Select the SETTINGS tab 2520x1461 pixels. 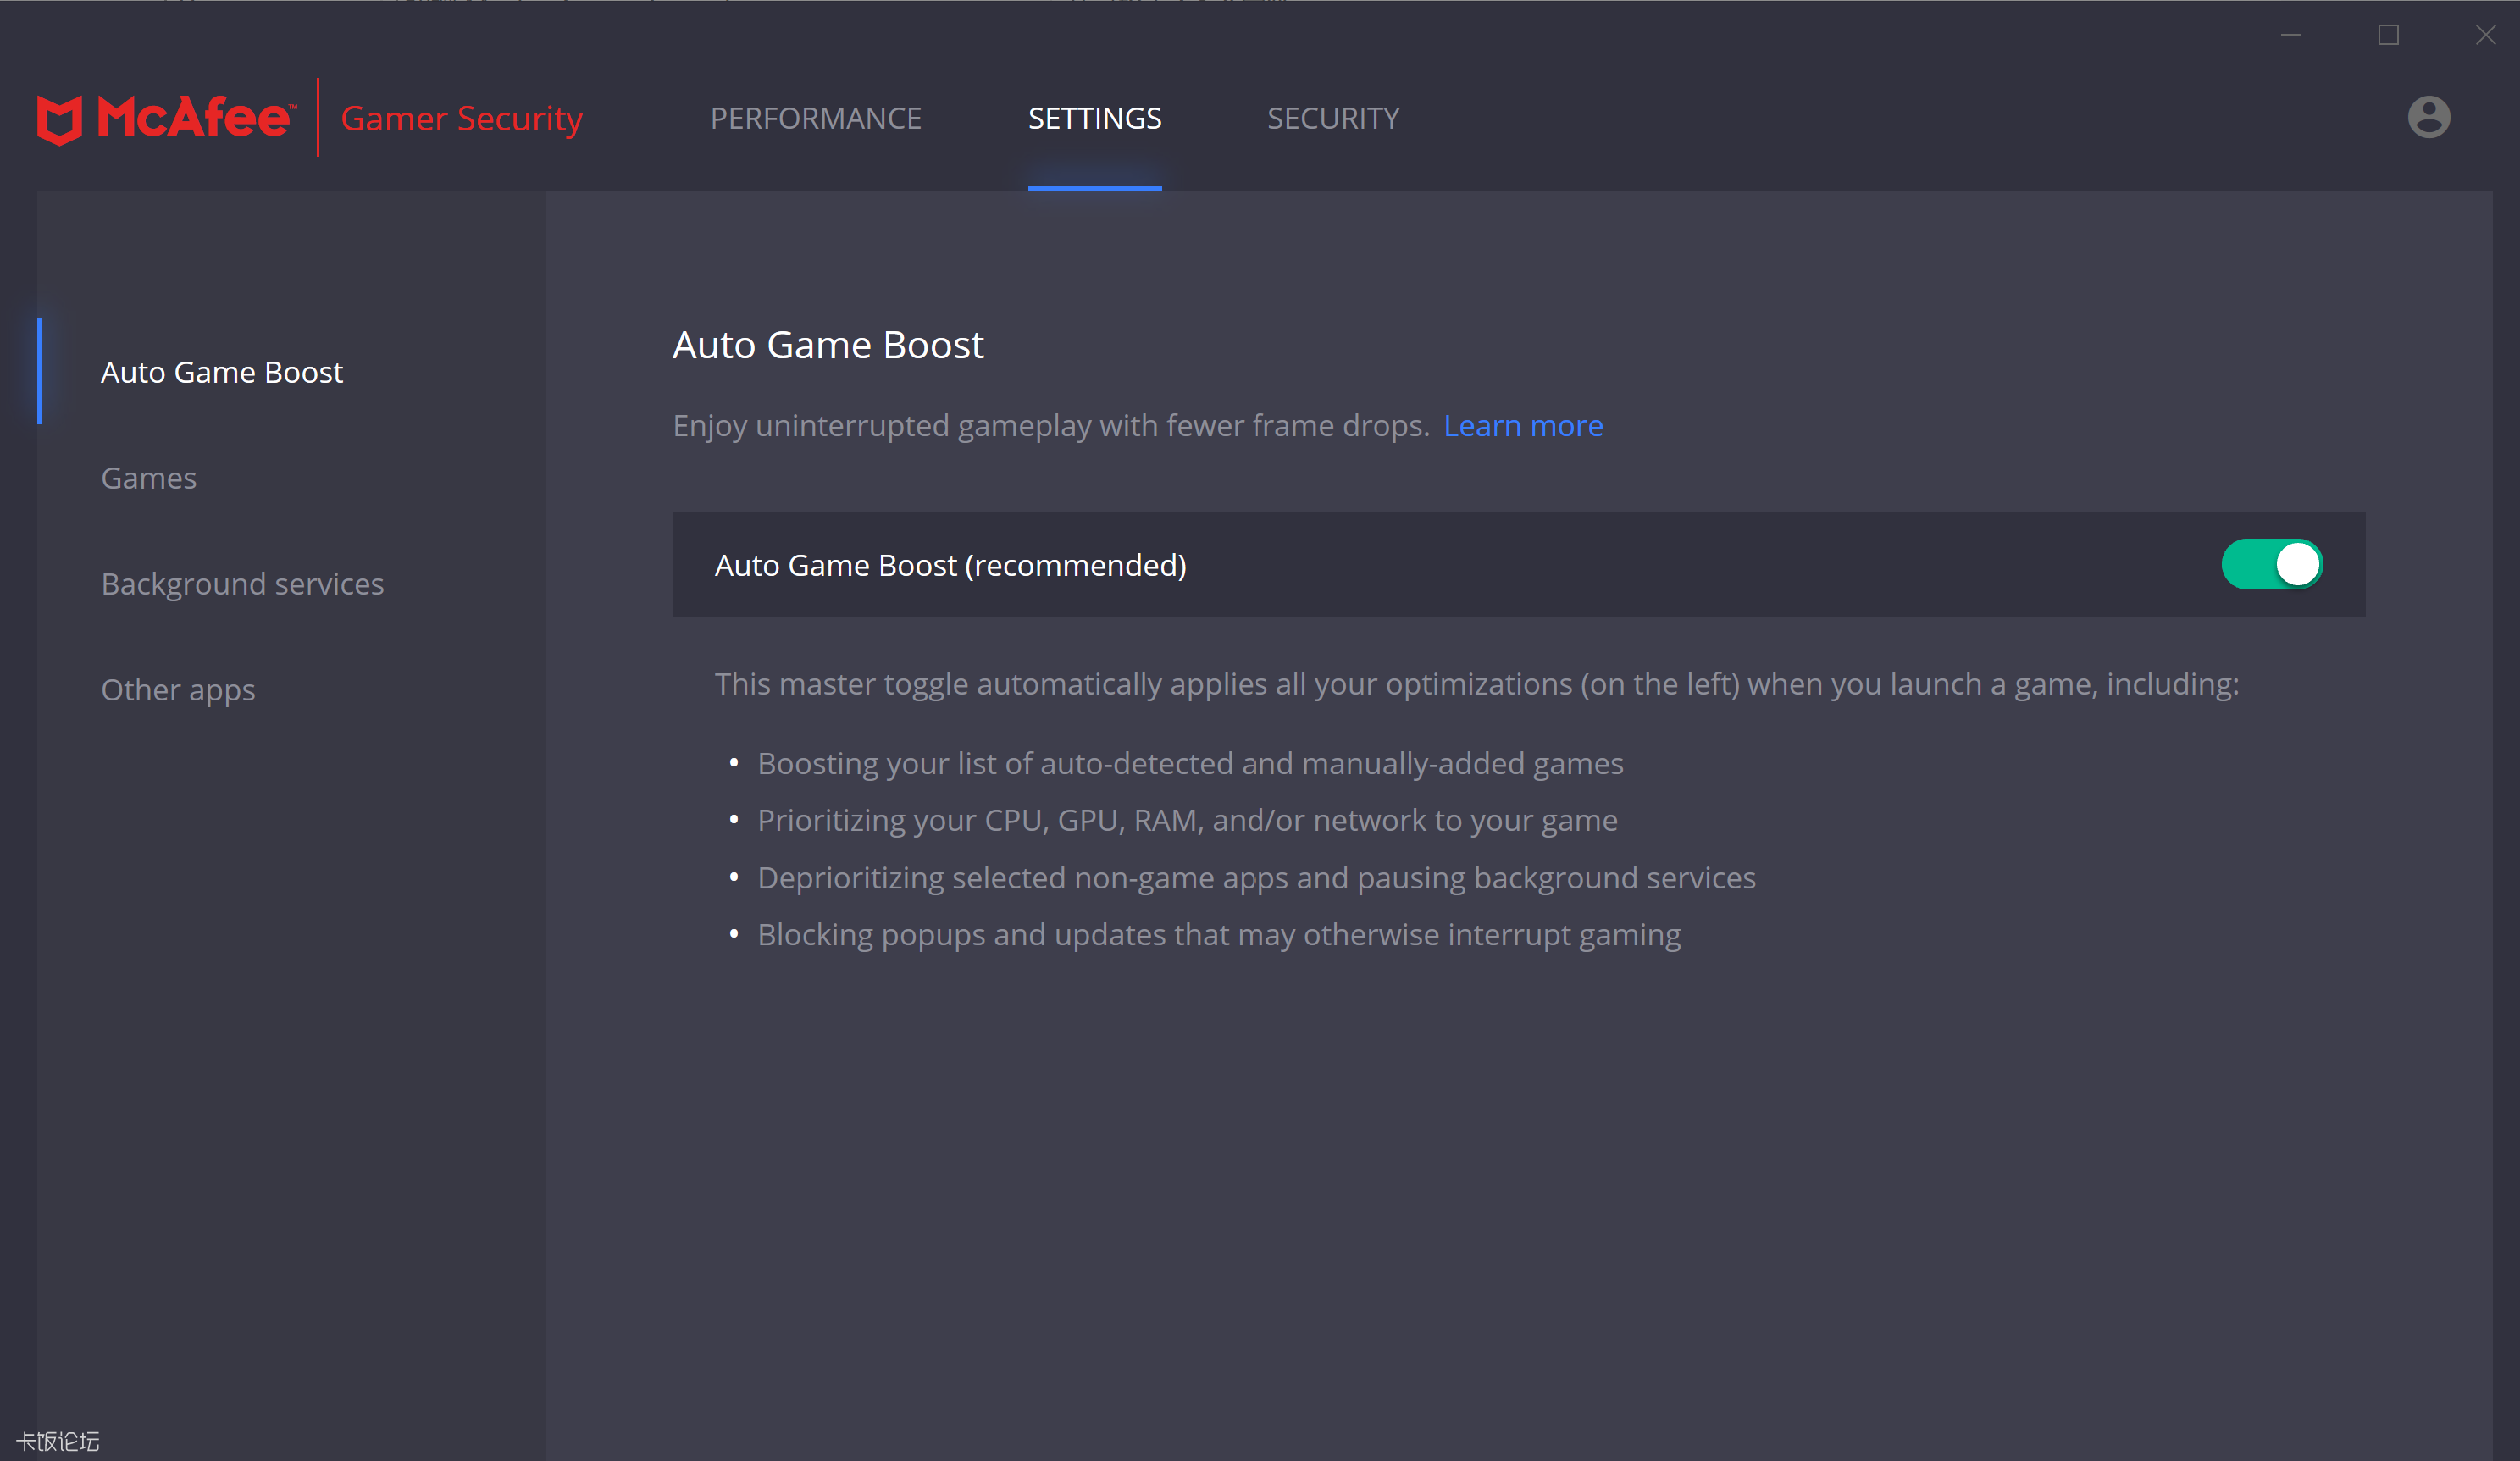pyautogui.click(x=1094, y=118)
